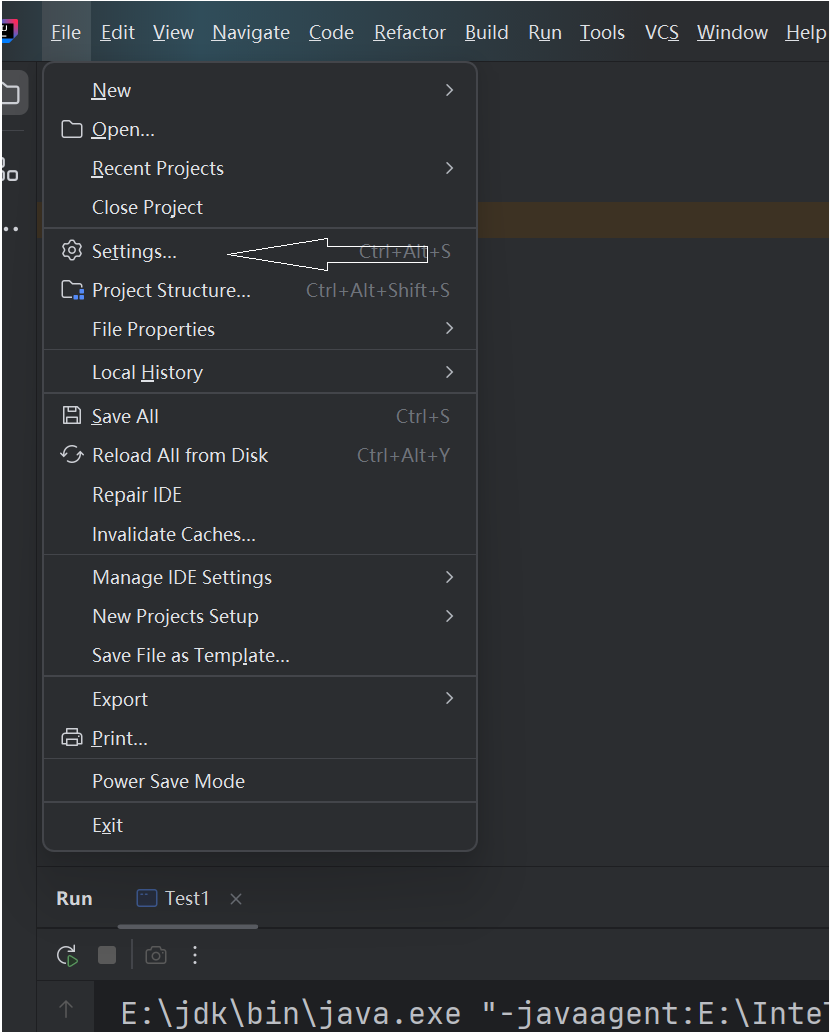Click the camera thread dump icon

point(155,955)
